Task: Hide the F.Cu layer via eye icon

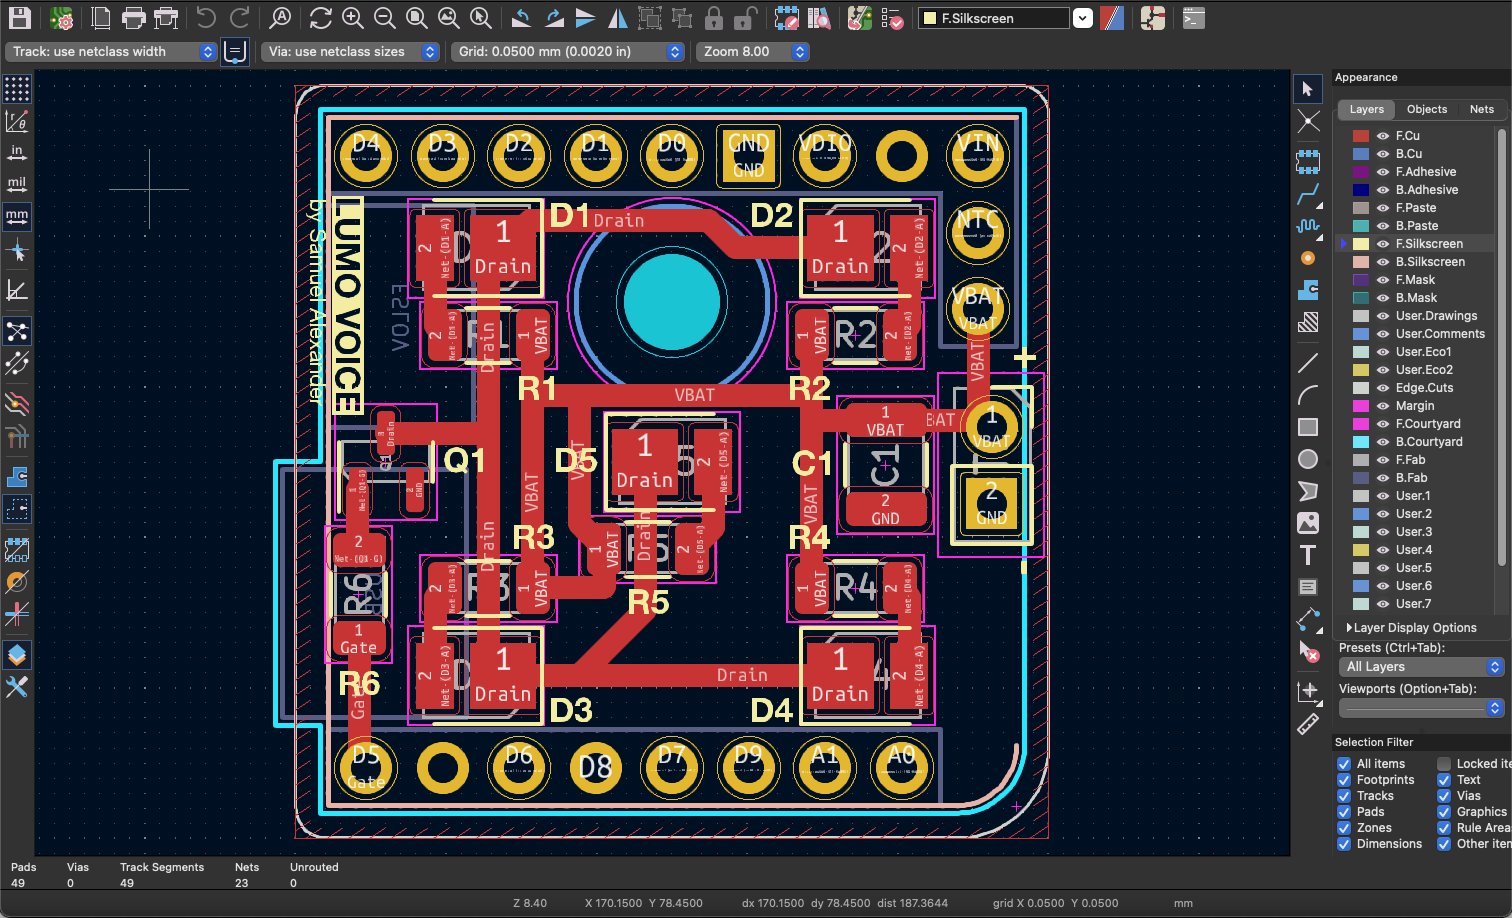Action: [x=1383, y=136]
